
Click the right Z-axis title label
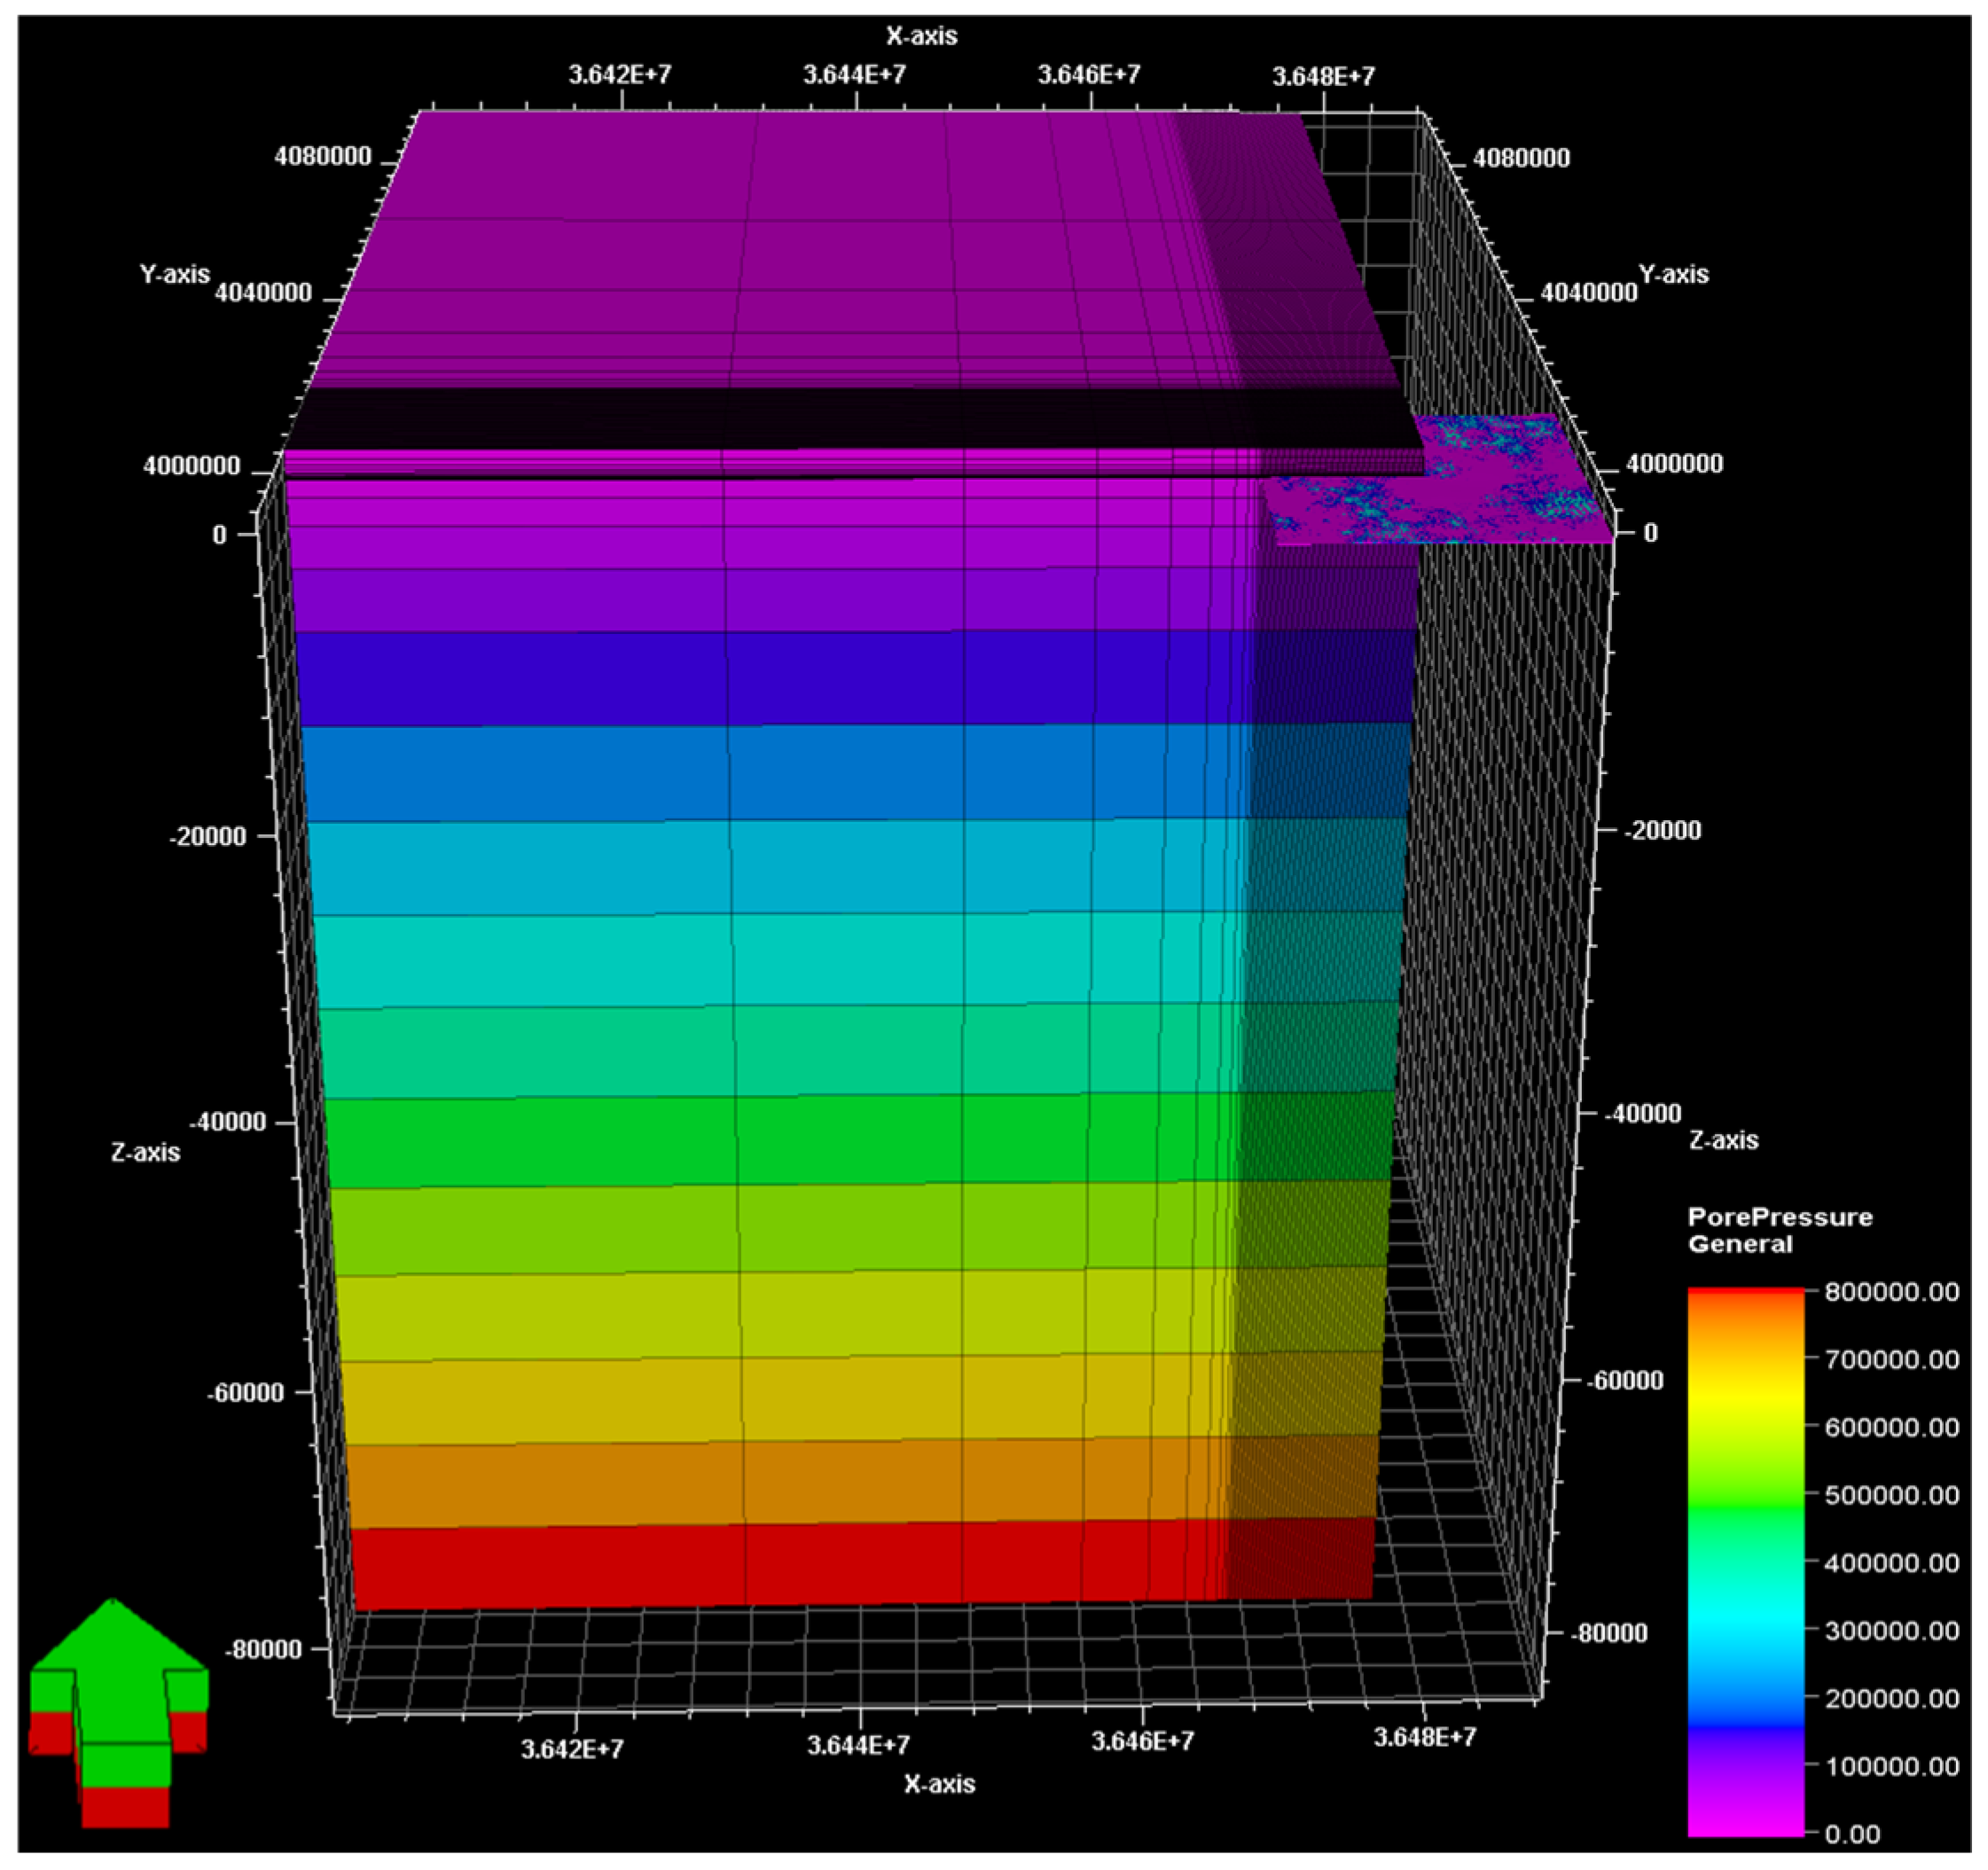(1723, 1140)
